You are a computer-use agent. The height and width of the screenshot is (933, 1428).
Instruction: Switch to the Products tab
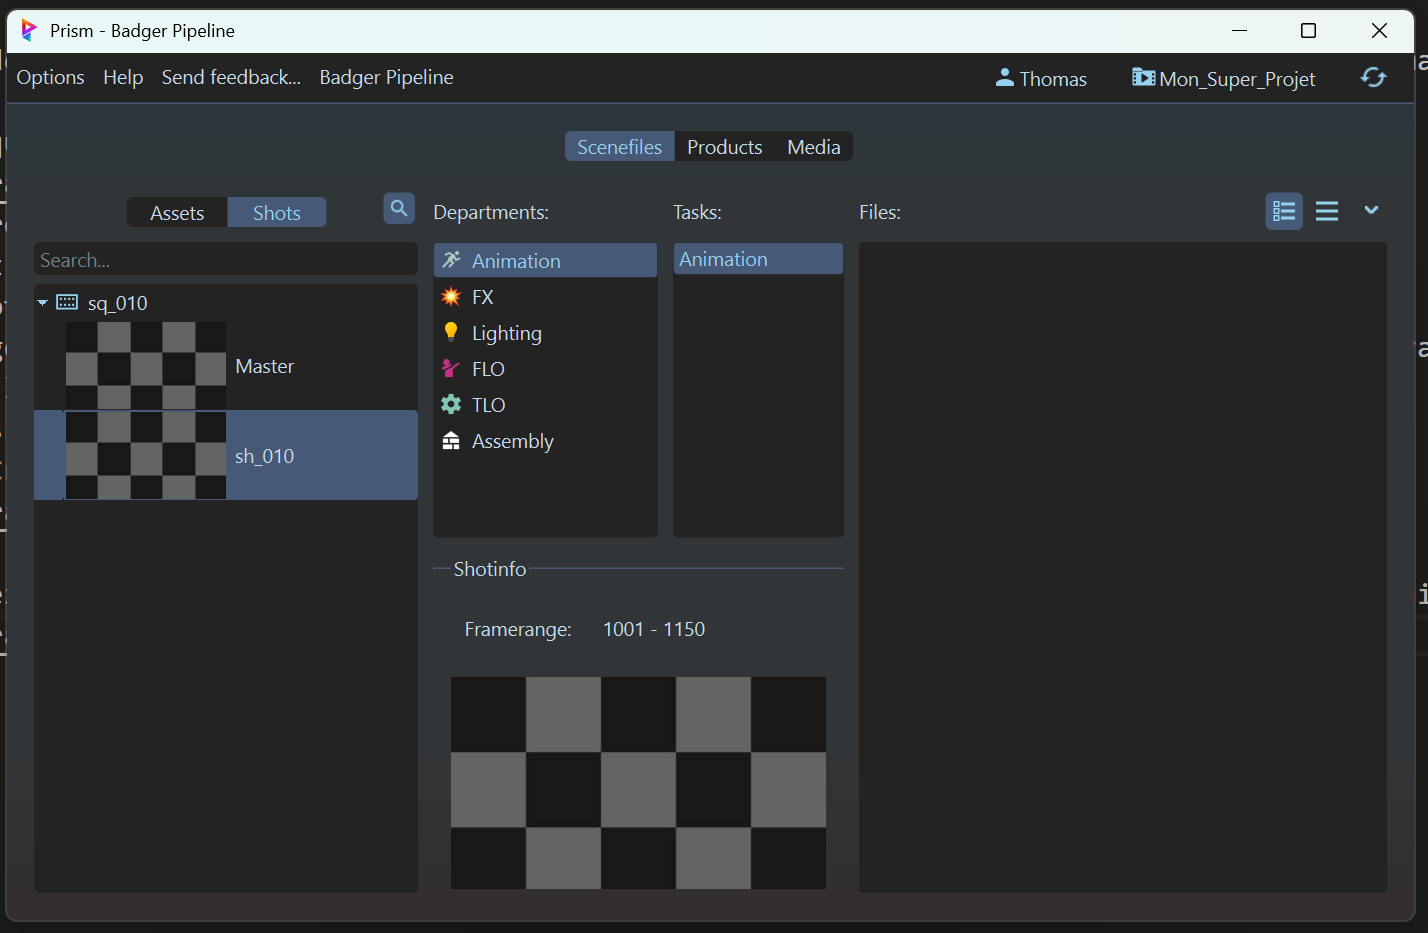tap(724, 147)
